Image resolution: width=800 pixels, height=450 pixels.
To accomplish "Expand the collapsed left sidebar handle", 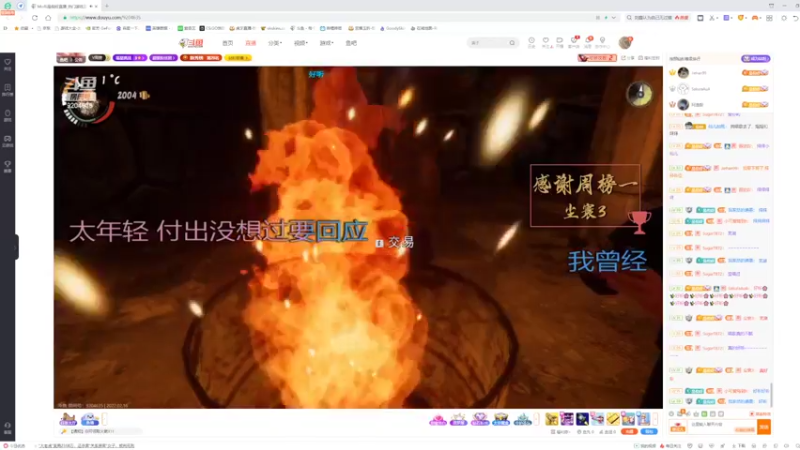I will tap(17, 247).
